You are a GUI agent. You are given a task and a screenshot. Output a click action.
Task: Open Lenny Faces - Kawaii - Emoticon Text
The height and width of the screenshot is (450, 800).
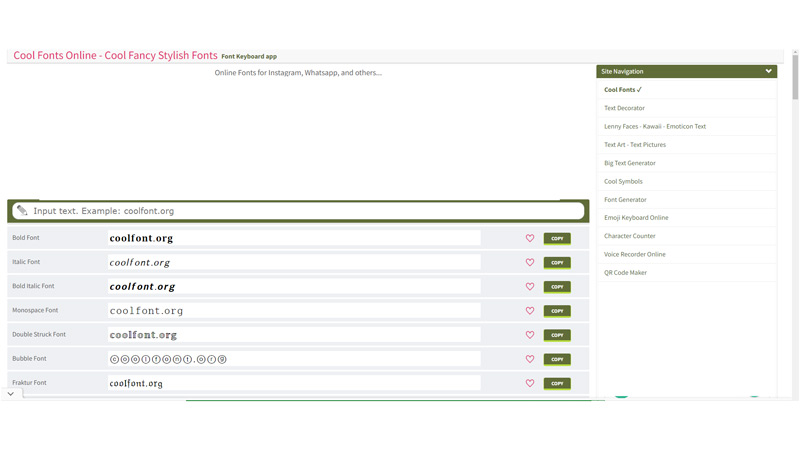655,127
